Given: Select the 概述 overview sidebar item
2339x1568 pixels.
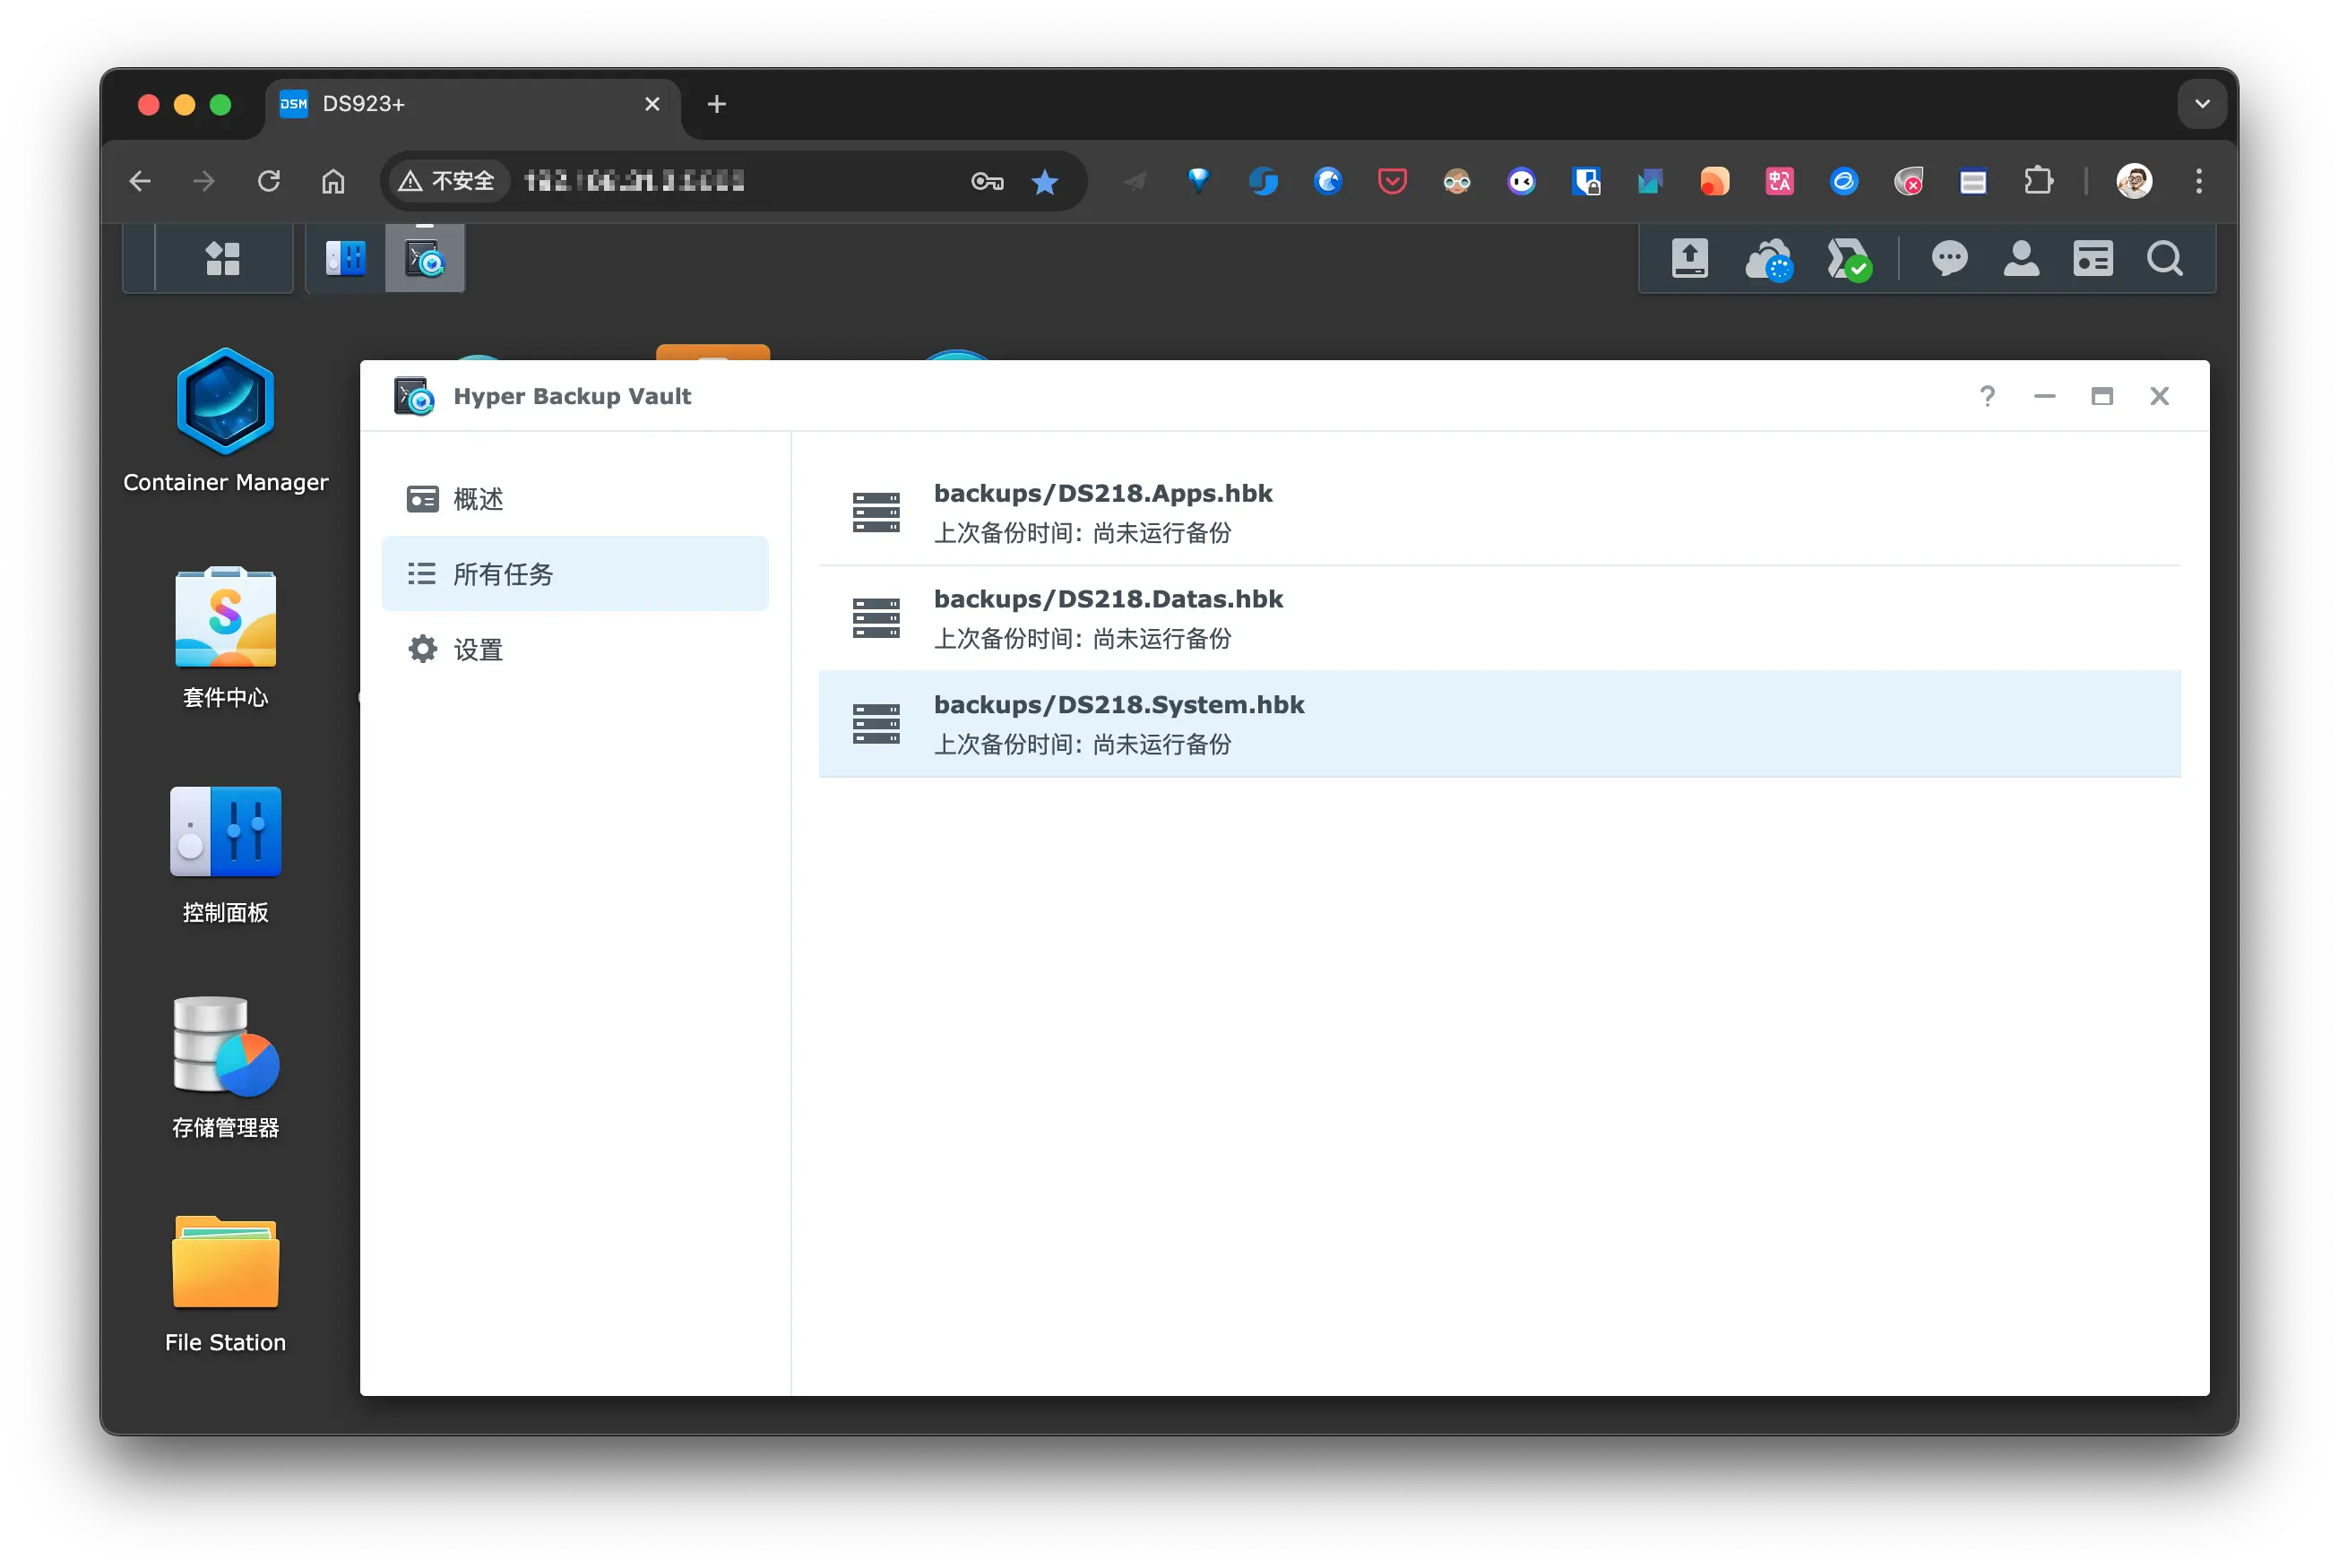Looking at the screenshot, I should click(x=478, y=499).
